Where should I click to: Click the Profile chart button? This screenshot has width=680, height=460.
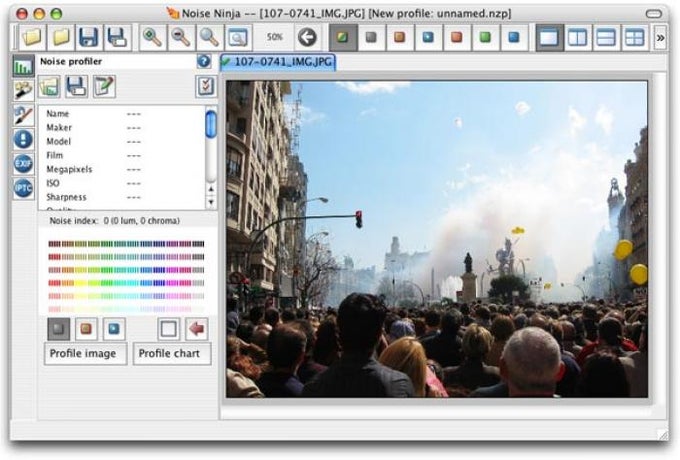(172, 353)
